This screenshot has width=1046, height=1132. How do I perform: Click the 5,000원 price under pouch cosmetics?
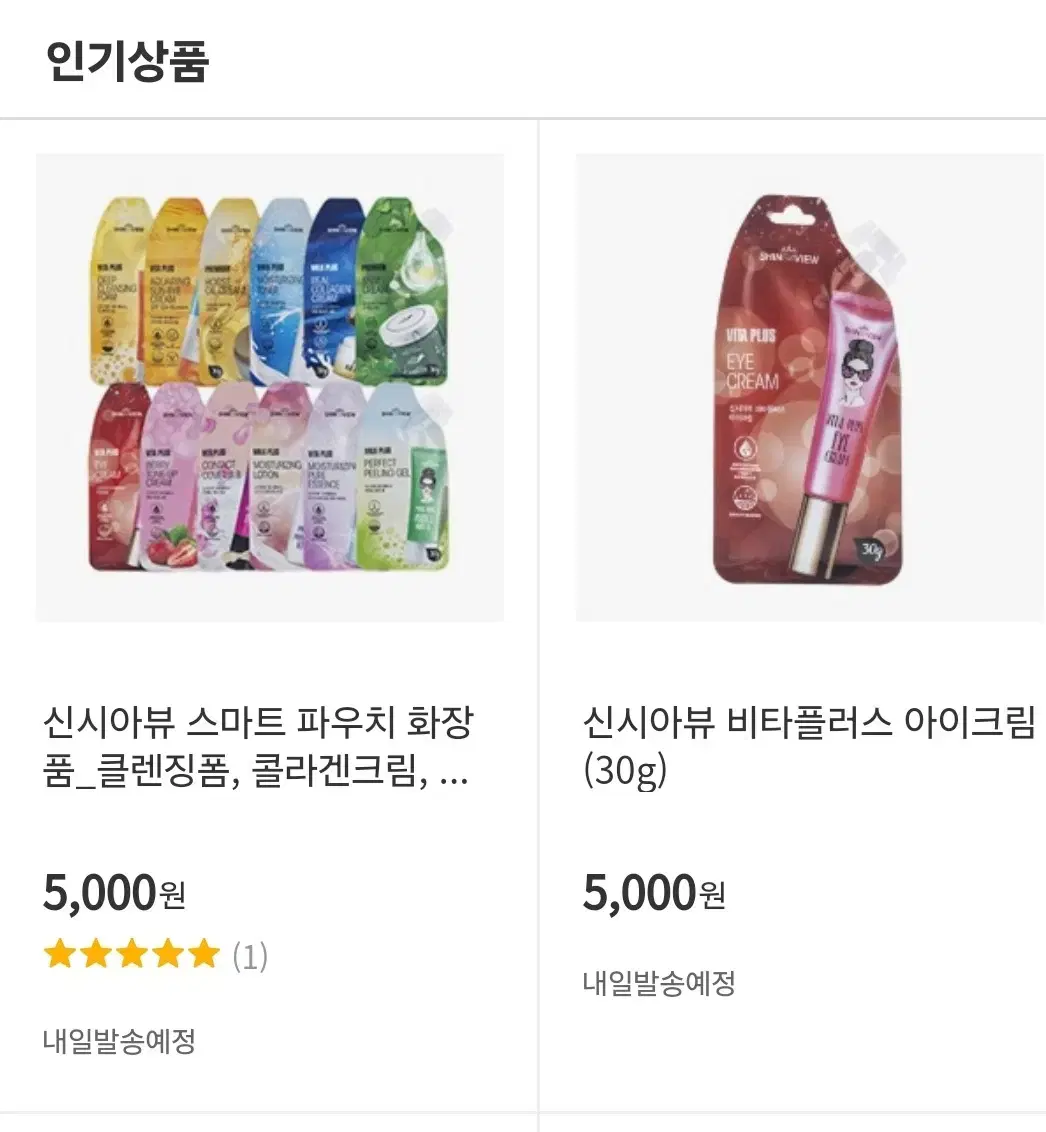tap(114, 892)
